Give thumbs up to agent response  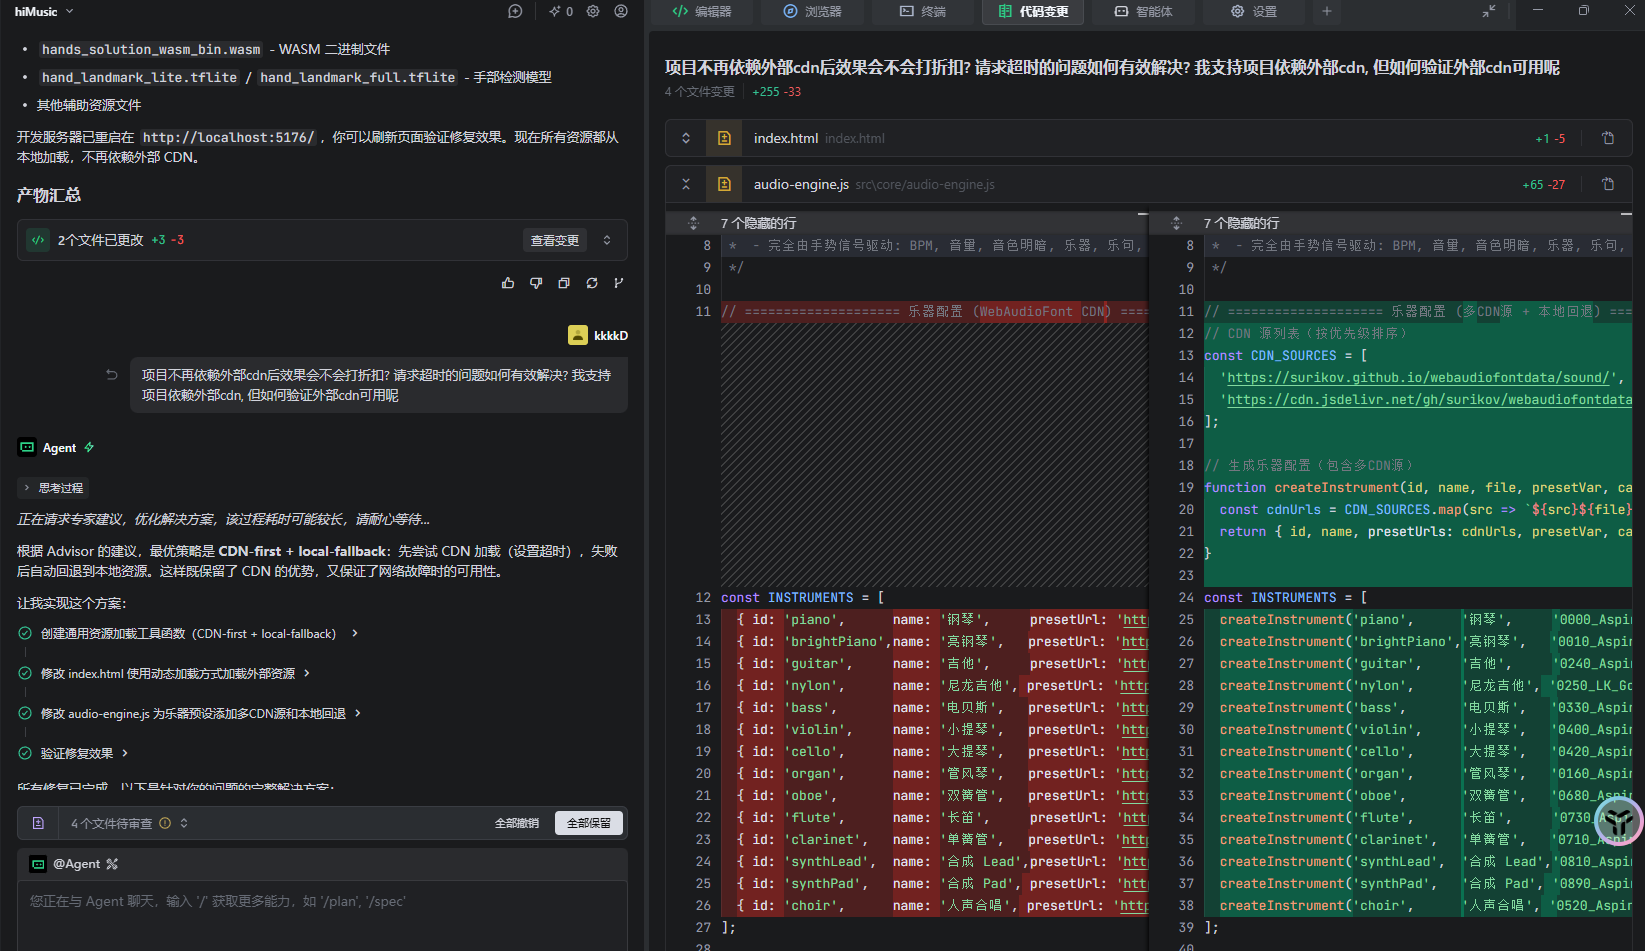pos(508,283)
